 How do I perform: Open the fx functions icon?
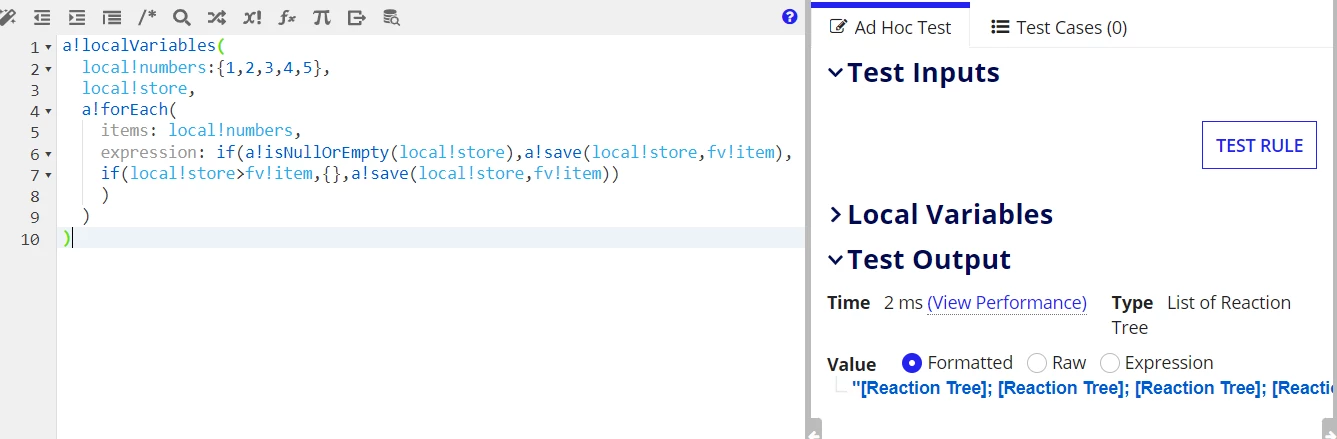pos(286,17)
